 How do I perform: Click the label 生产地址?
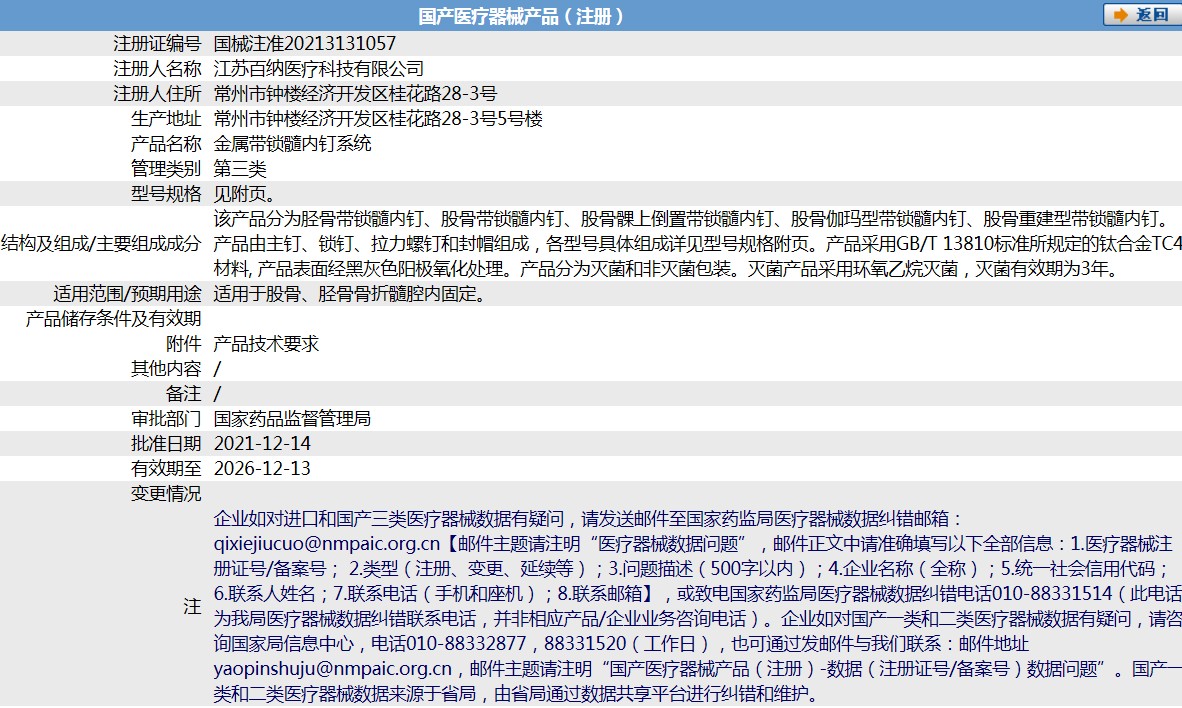(x=167, y=118)
